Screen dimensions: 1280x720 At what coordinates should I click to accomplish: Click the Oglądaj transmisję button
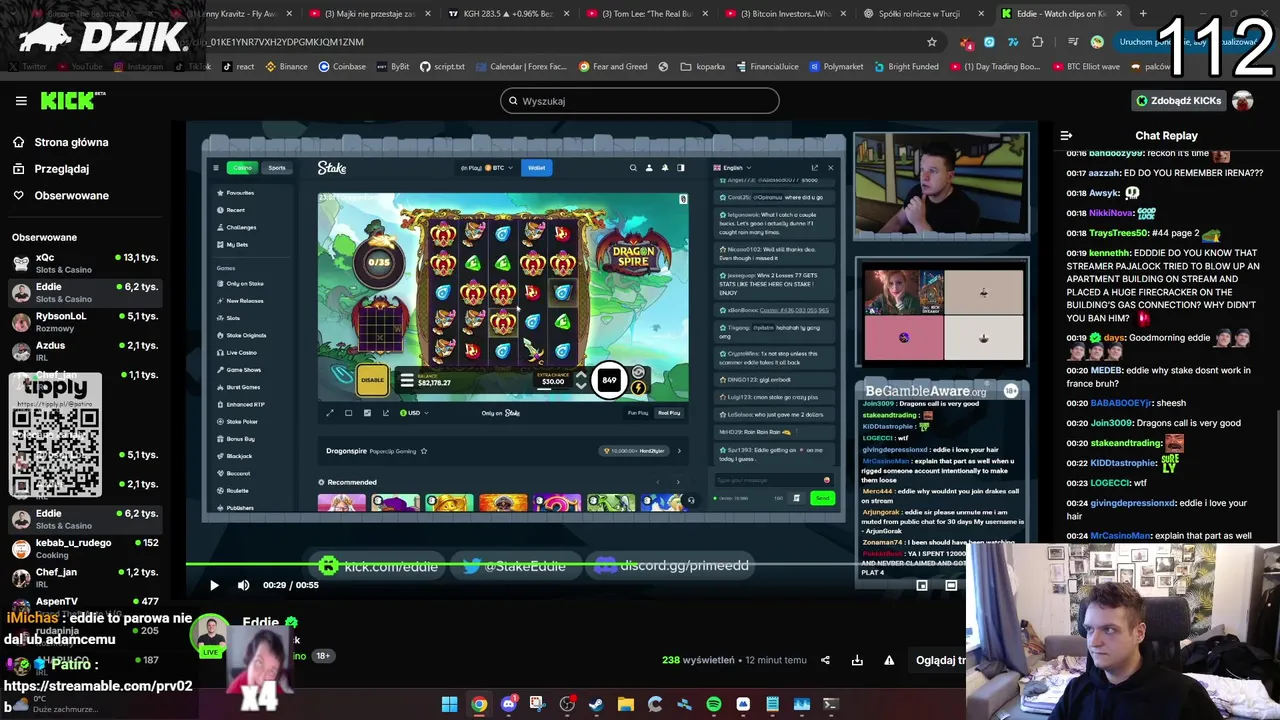click(940, 660)
